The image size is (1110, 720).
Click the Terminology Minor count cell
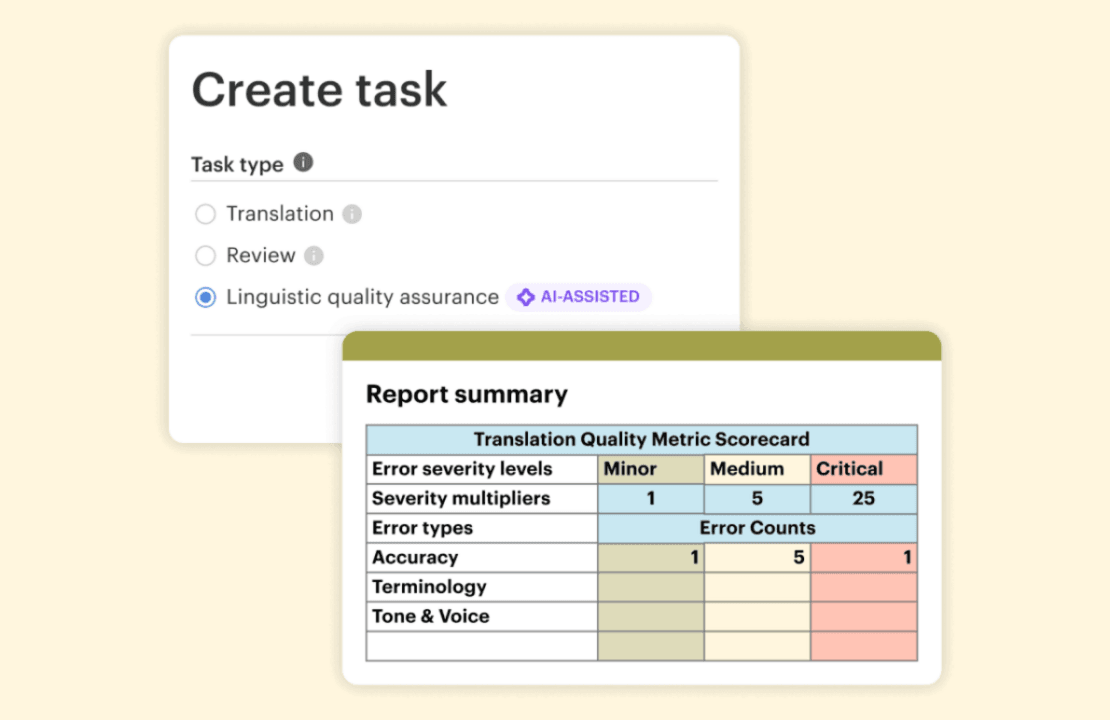tap(651, 587)
